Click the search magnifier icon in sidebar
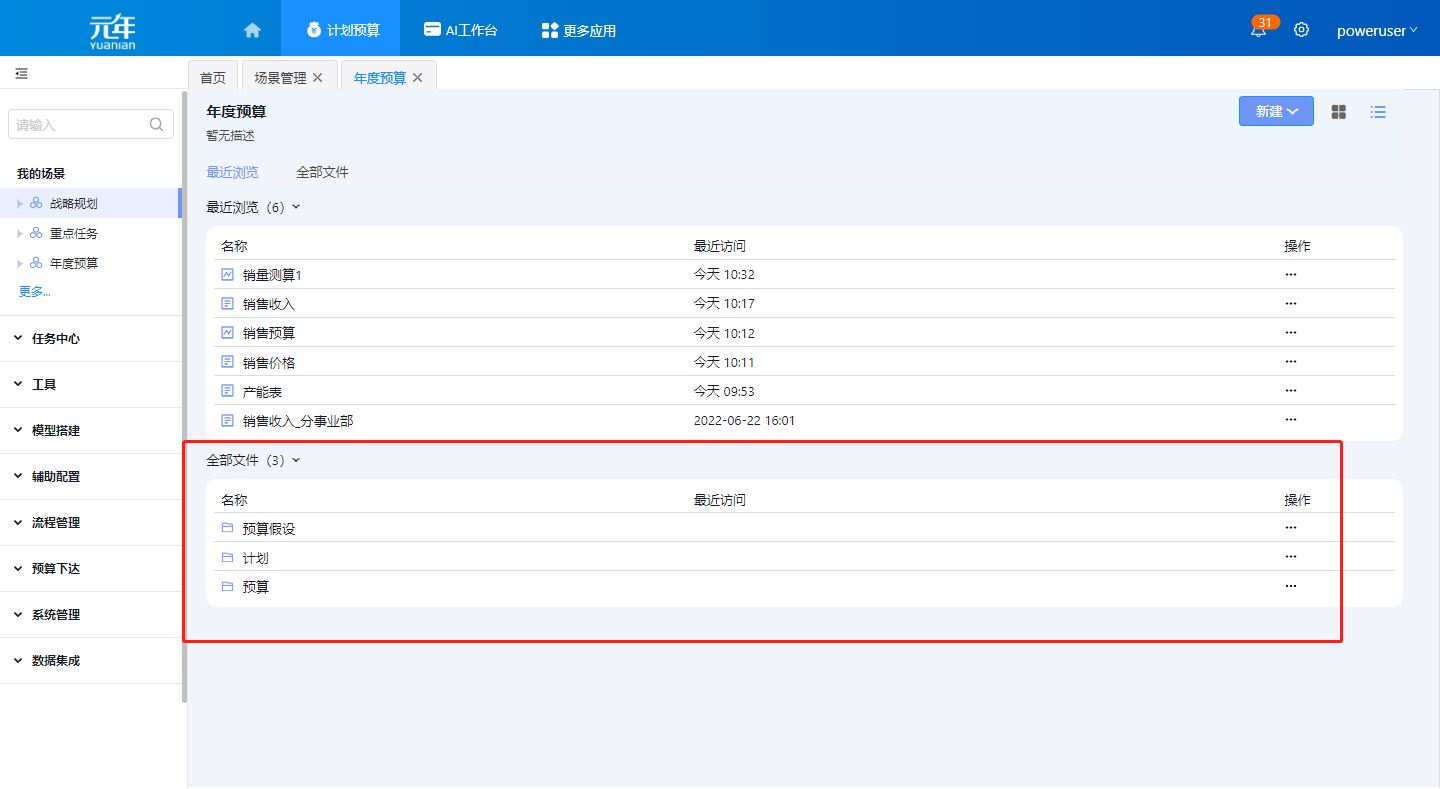Image resolution: width=1440 pixels, height=789 pixels. (x=156, y=125)
